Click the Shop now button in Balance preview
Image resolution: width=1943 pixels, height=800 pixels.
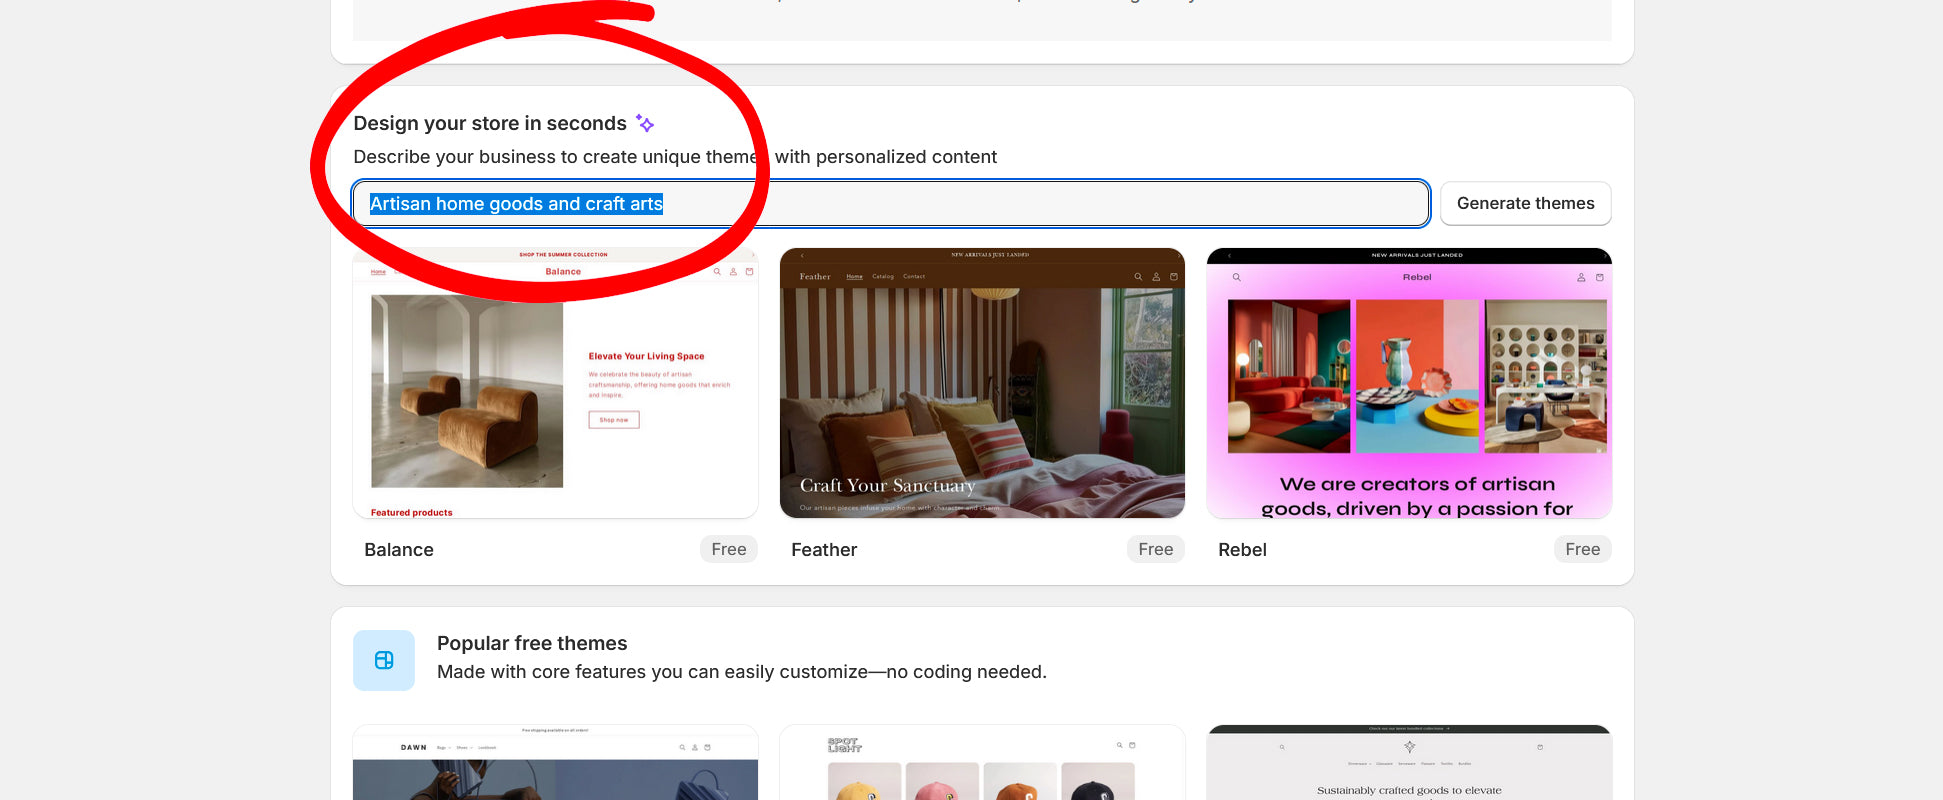click(613, 420)
